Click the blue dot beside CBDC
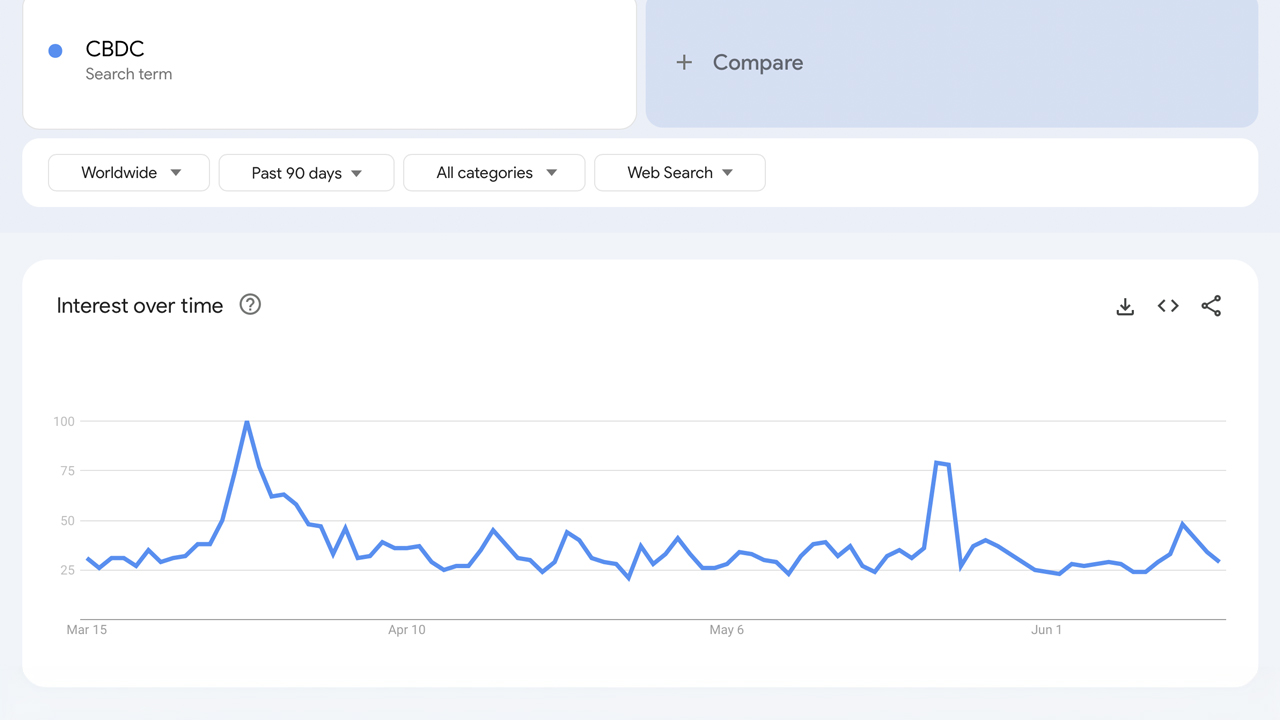The image size is (1280, 720). point(56,51)
